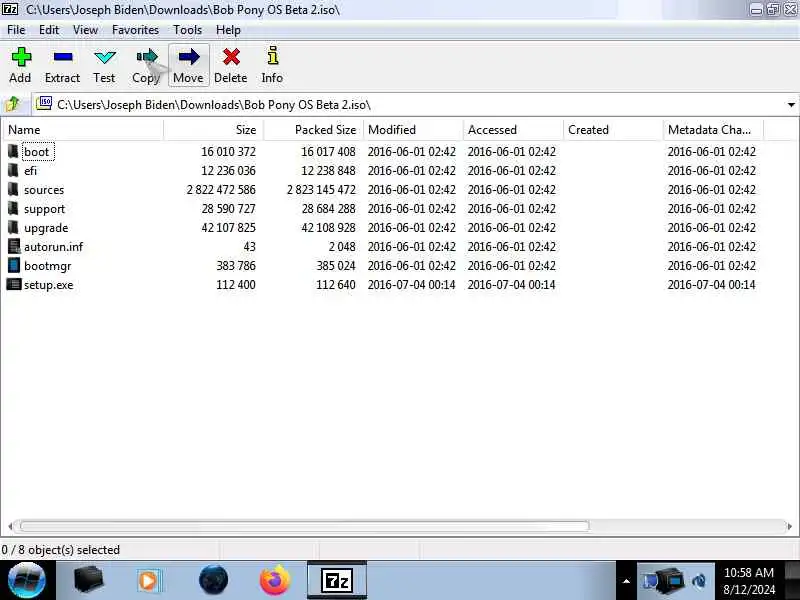The width and height of the screenshot is (800, 600).
Task: Select the upgrade folder icon
Action: [13, 227]
